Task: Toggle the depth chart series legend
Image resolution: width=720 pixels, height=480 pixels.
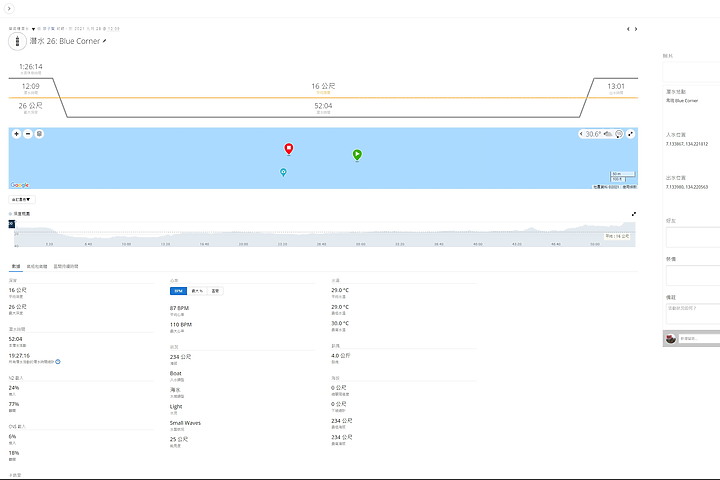Action: pyautogui.click(x=20, y=214)
